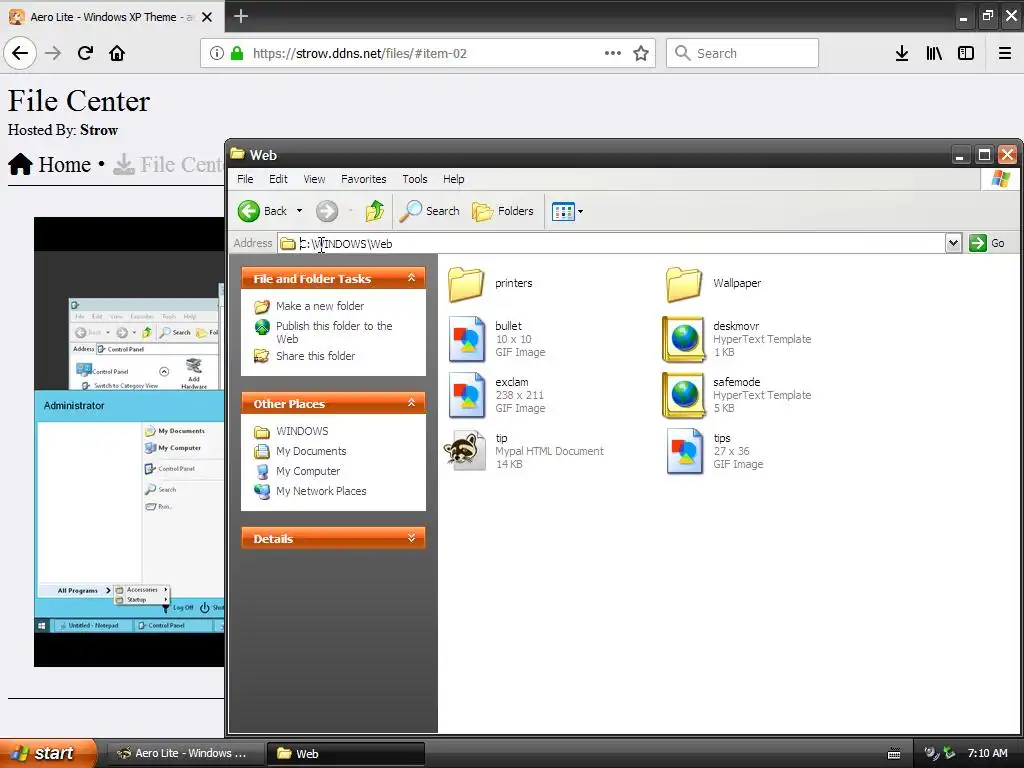Click the browser back arrow

pos(20,53)
